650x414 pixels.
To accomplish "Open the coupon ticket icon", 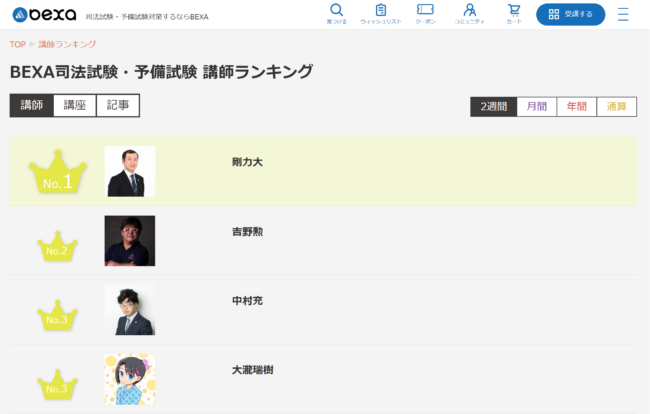I will coord(425,10).
